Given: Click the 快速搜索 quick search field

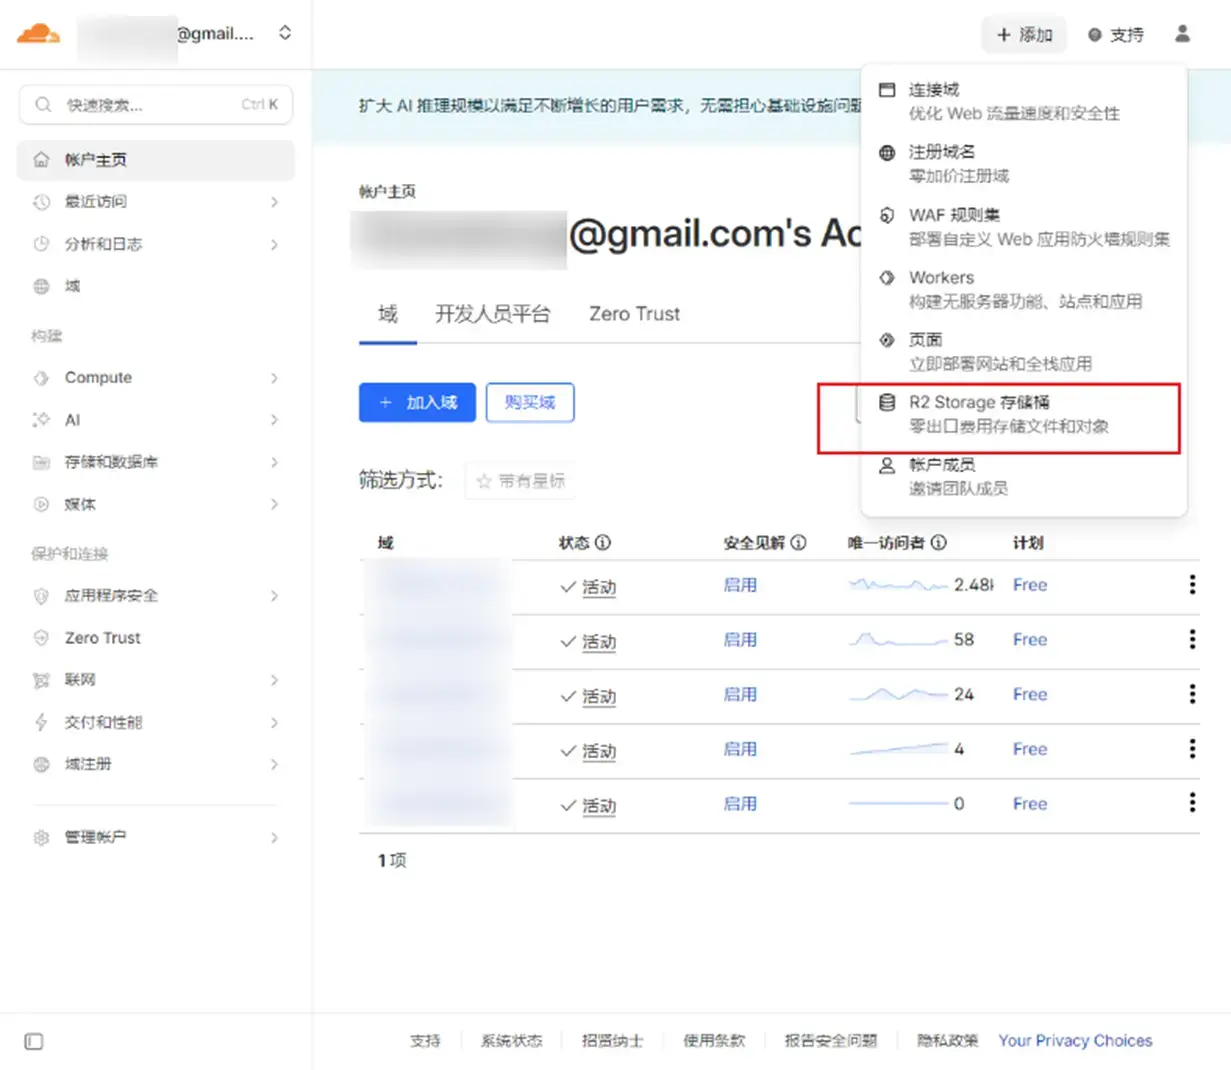Looking at the screenshot, I should [x=155, y=105].
